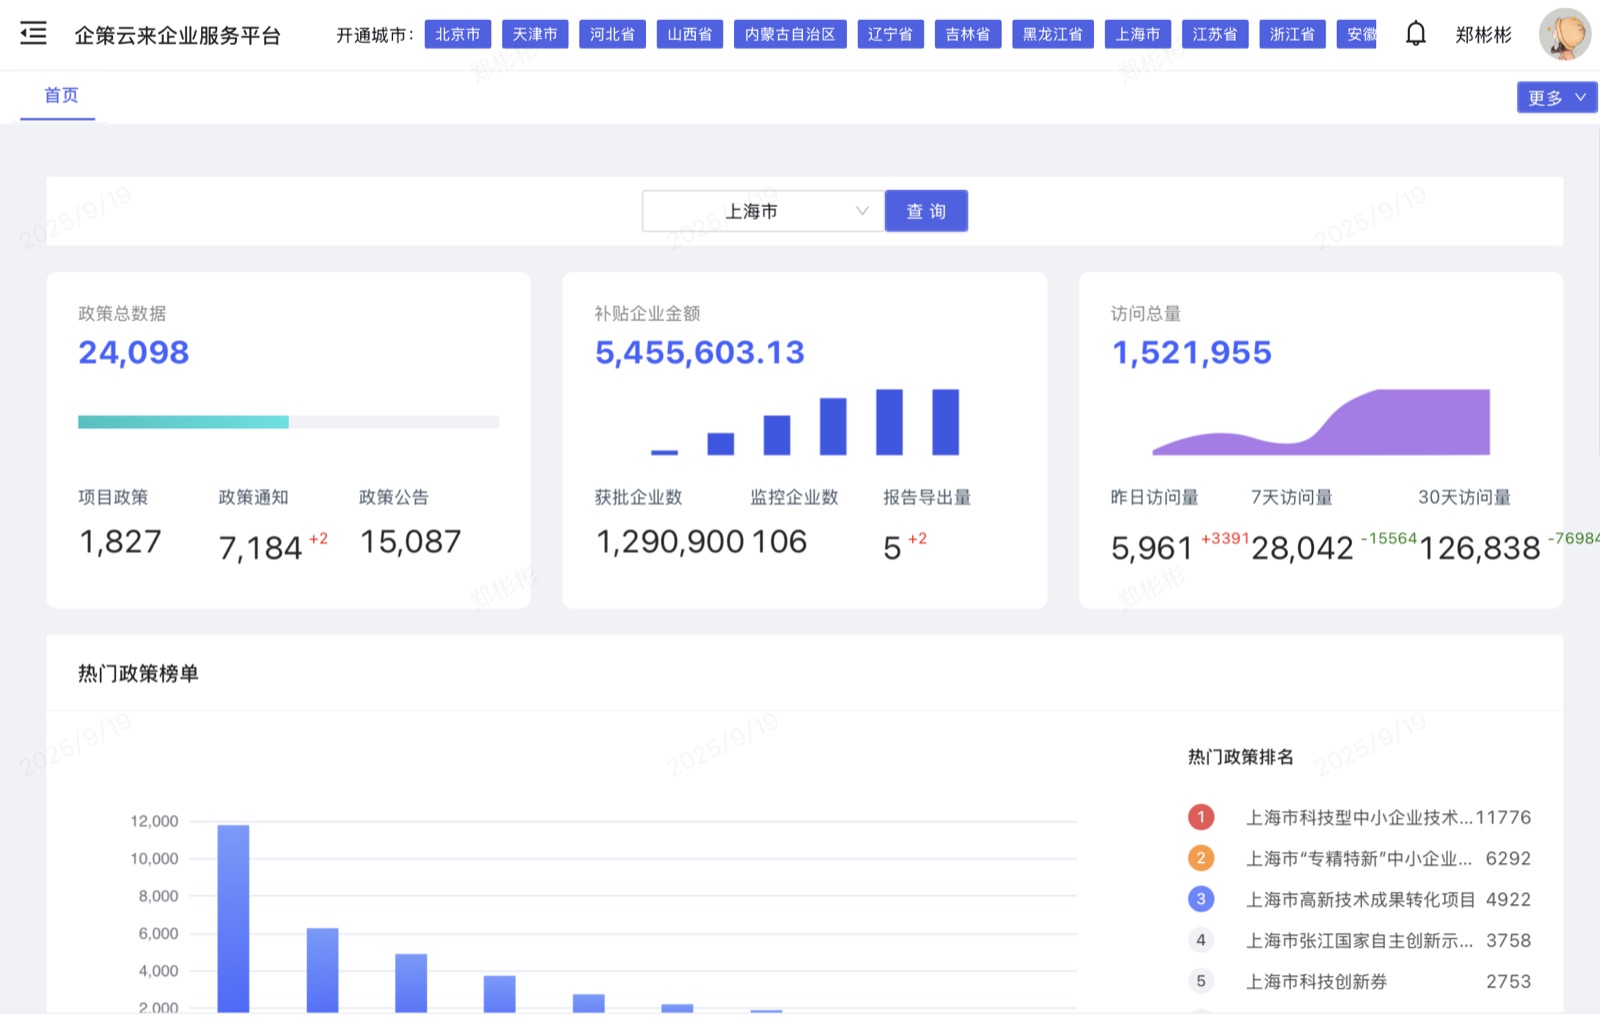Open policy 上海市科技型中小企业技术… in ranking

(x=1358, y=817)
